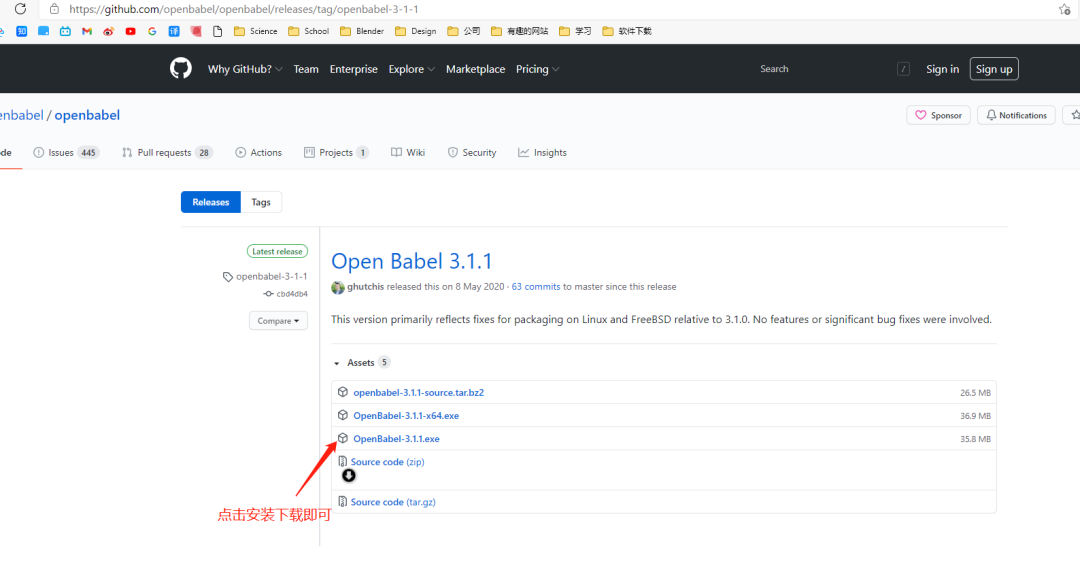Download Source code (tar.gz)
Screen dimensions: 1080x572
click(393, 502)
